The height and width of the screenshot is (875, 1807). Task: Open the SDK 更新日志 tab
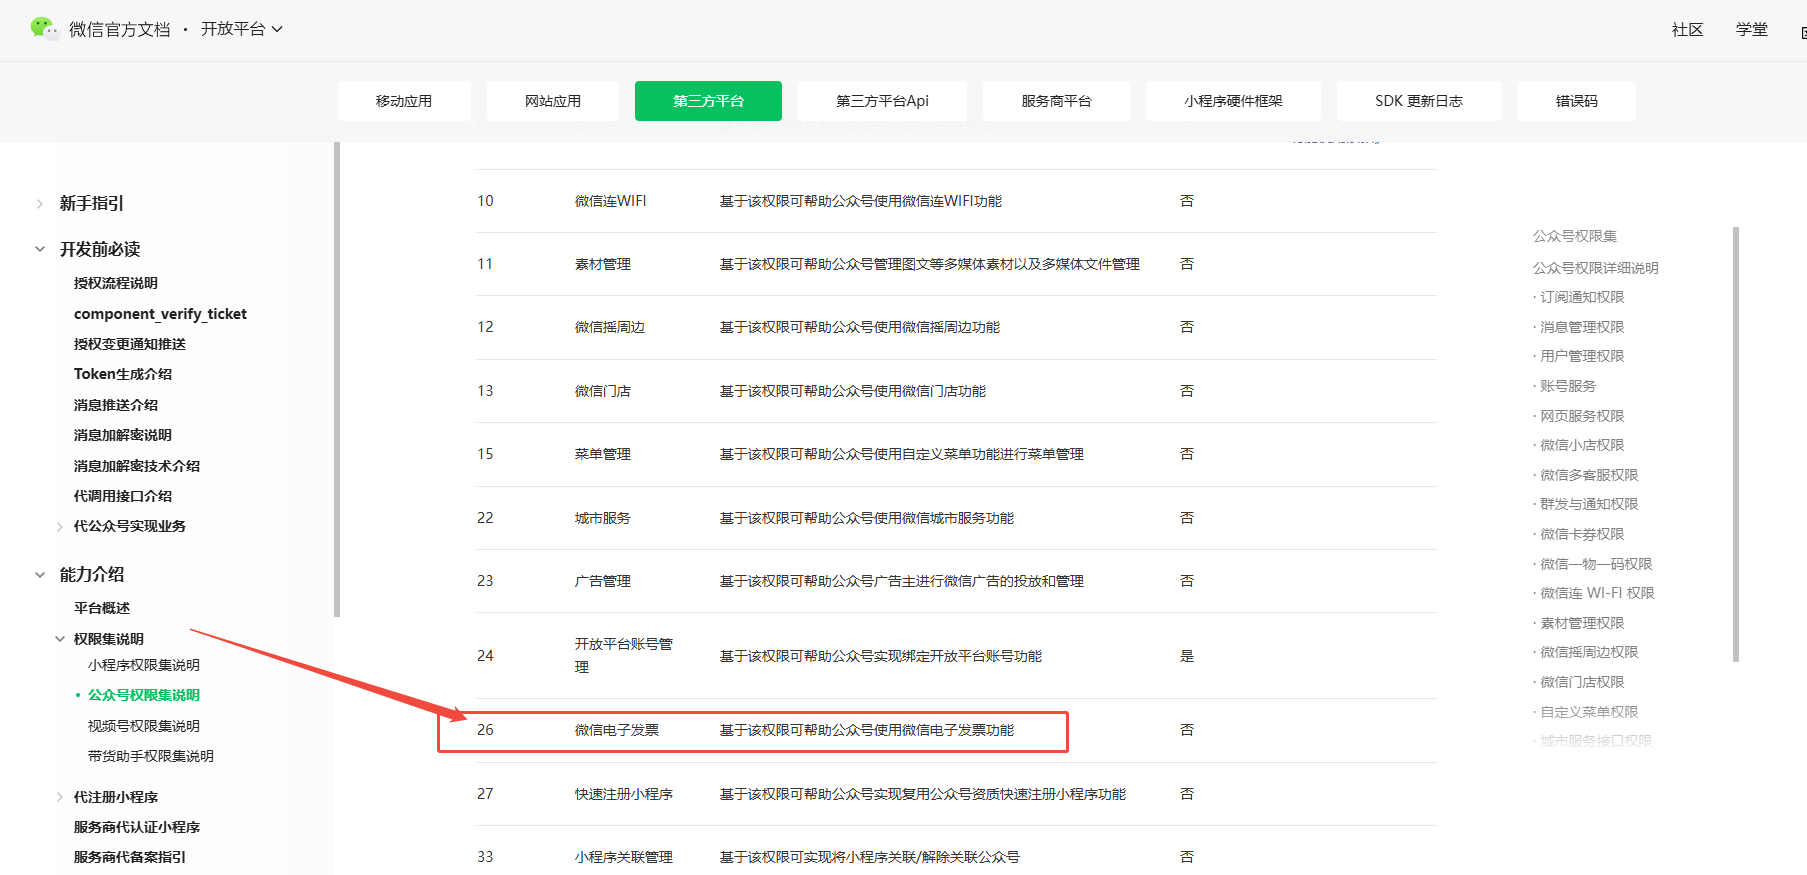[1419, 101]
